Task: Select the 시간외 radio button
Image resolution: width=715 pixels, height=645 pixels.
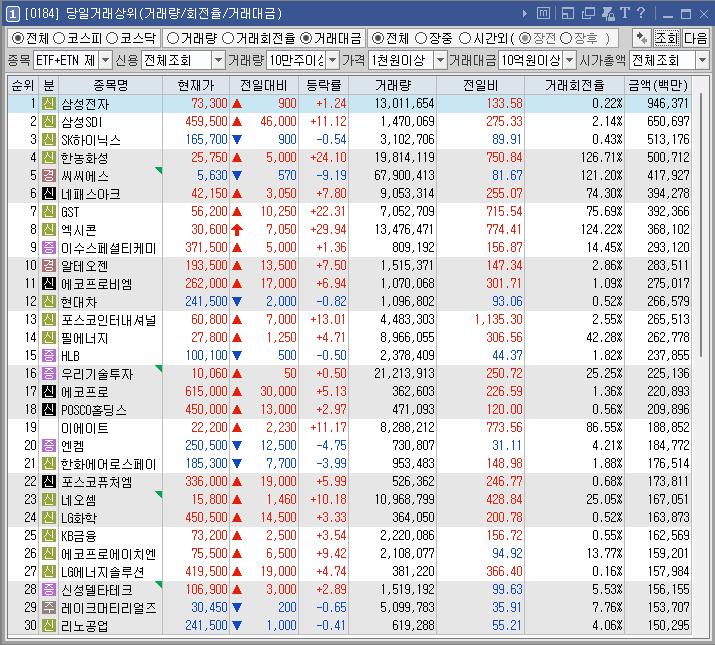Action: point(465,38)
